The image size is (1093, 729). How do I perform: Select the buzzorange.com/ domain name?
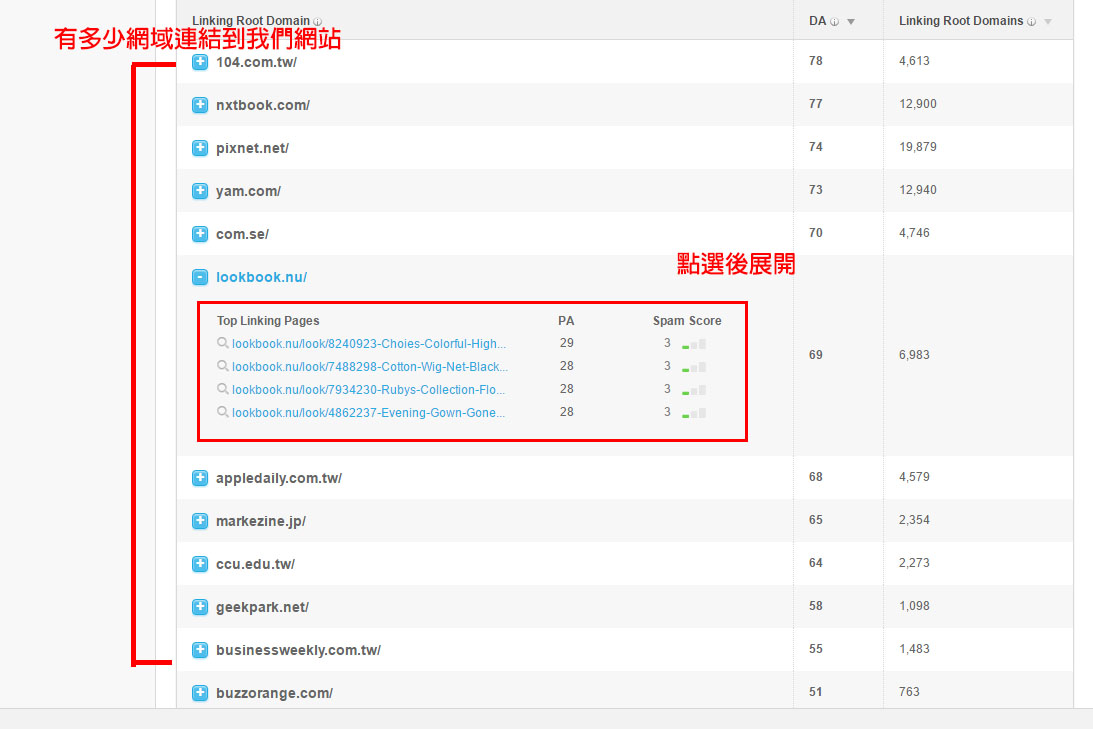pyautogui.click(x=275, y=693)
